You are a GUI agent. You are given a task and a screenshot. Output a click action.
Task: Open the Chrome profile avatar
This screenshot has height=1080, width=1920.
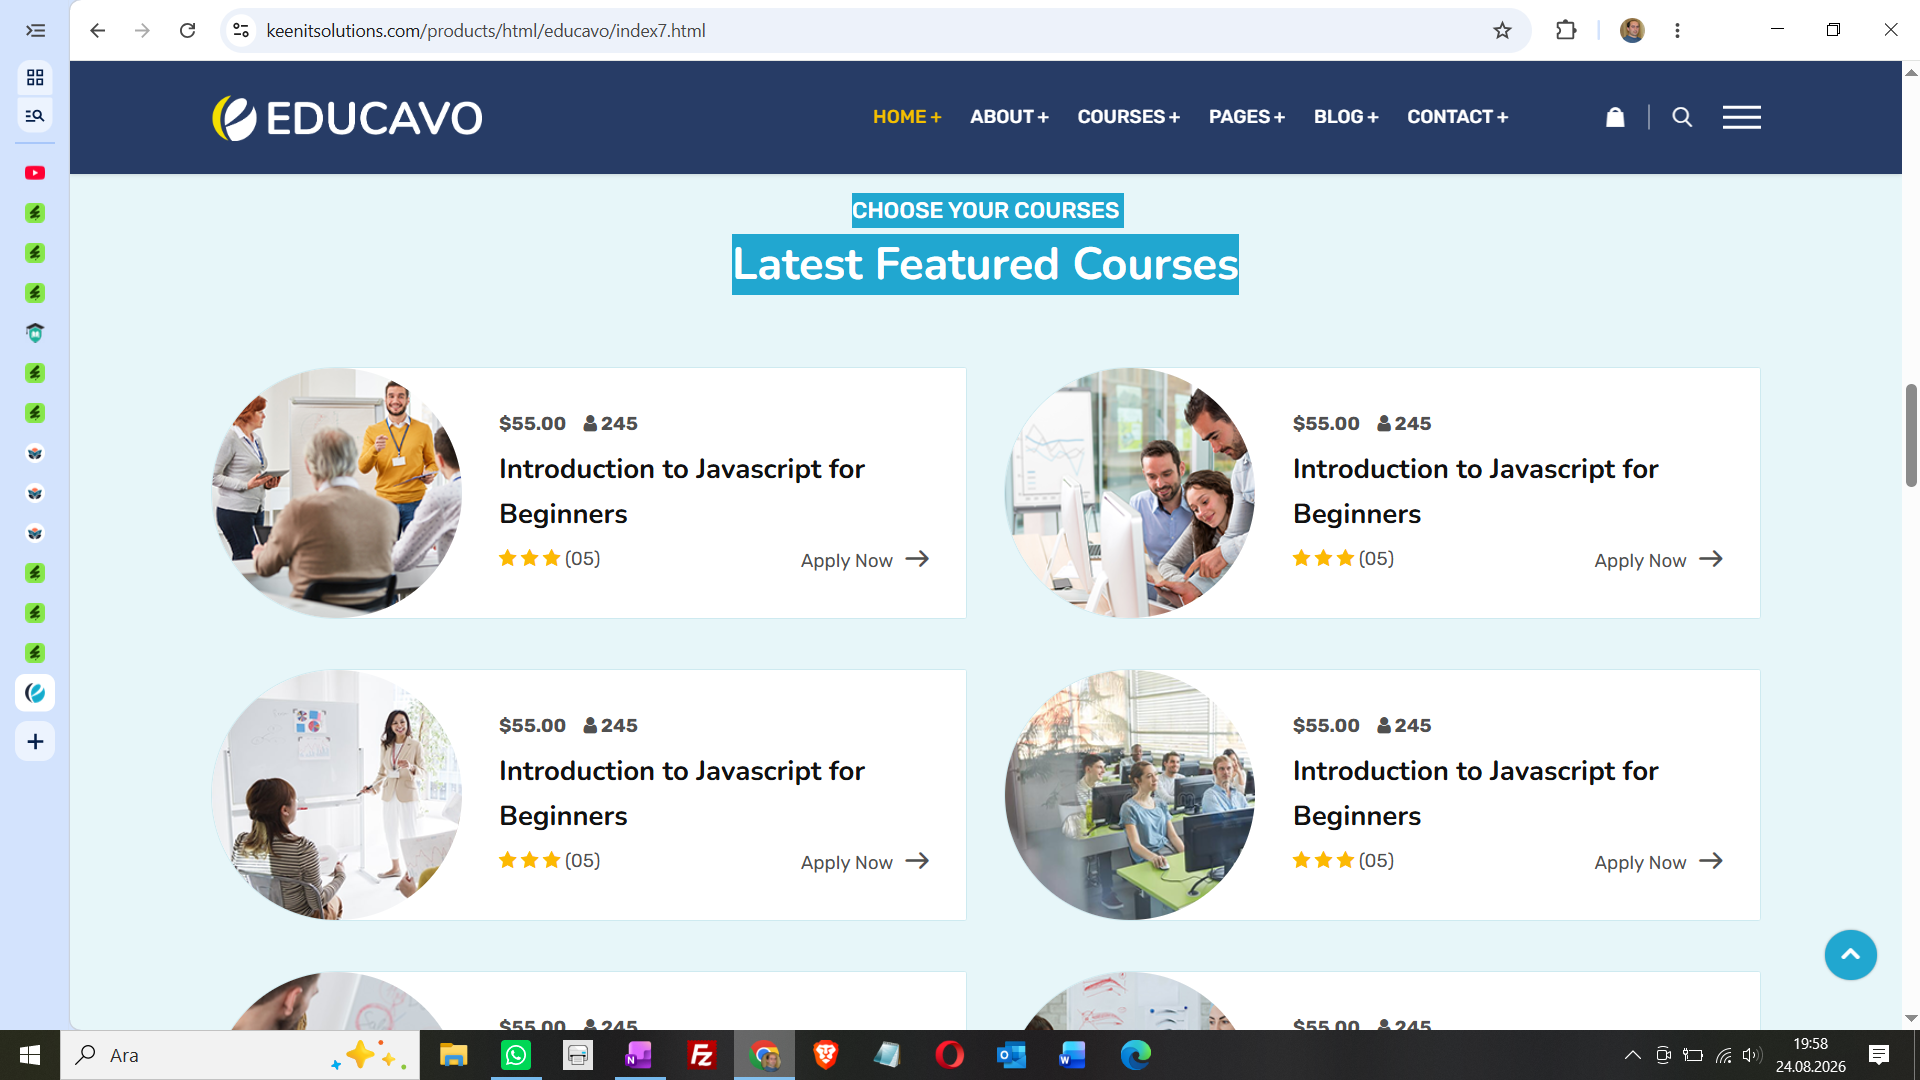click(1632, 30)
